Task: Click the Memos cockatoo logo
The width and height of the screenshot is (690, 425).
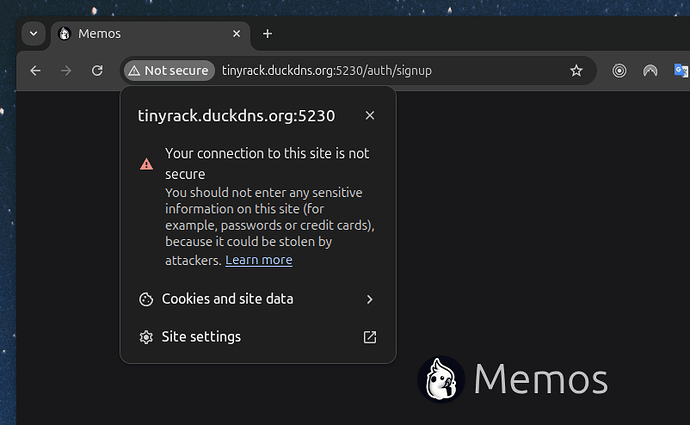Action: (x=441, y=379)
